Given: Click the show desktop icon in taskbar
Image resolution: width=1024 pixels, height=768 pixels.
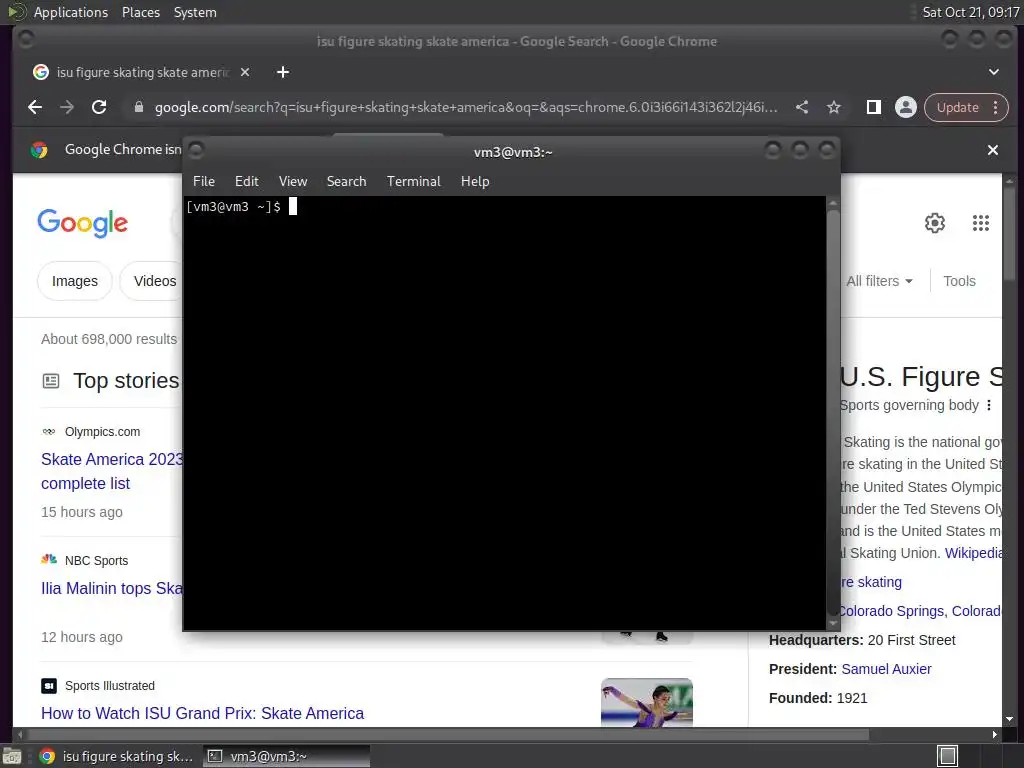Looking at the screenshot, I should [12, 756].
